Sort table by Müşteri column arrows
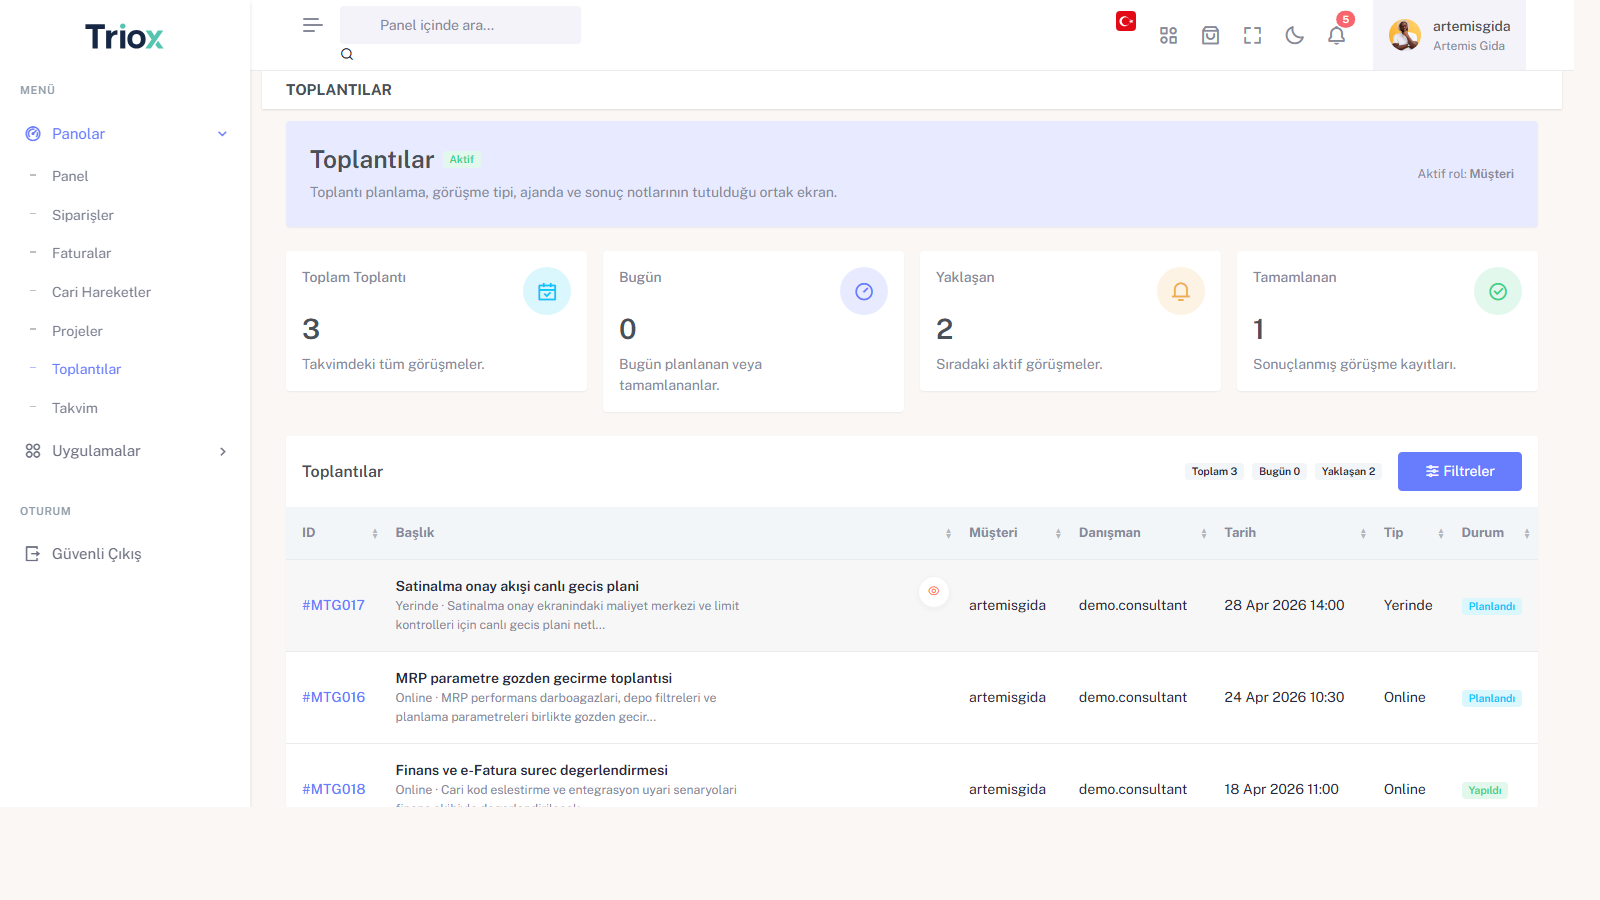 click(1058, 534)
